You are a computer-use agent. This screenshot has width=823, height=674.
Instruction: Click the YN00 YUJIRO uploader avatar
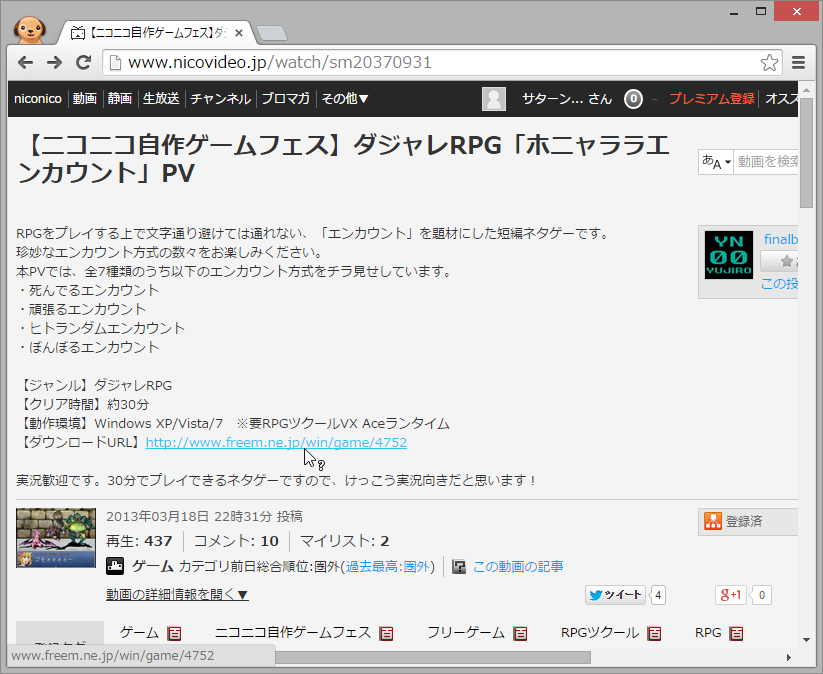click(729, 257)
